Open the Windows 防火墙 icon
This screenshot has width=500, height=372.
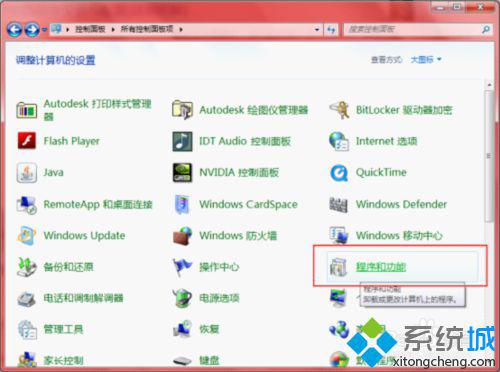point(182,236)
